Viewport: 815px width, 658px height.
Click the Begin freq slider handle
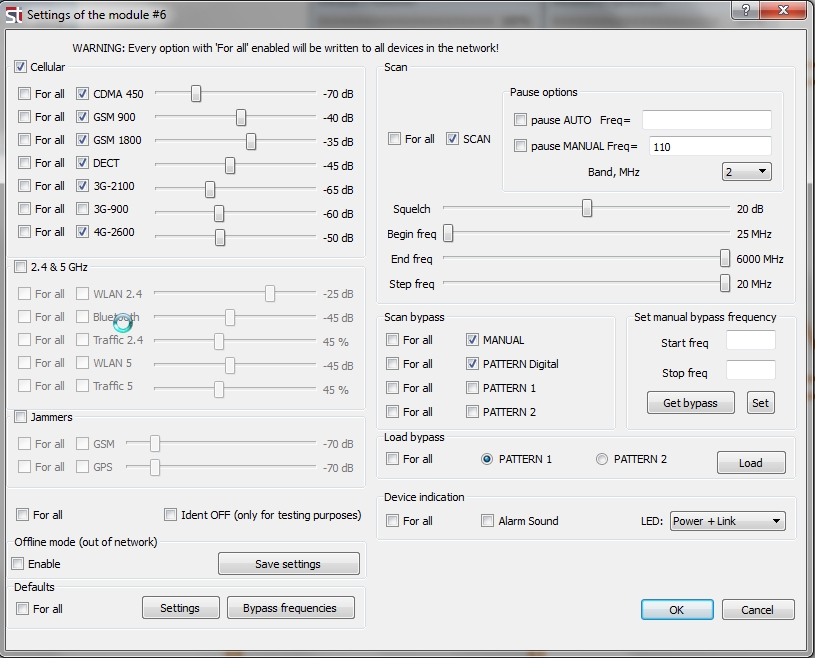(x=448, y=233)
